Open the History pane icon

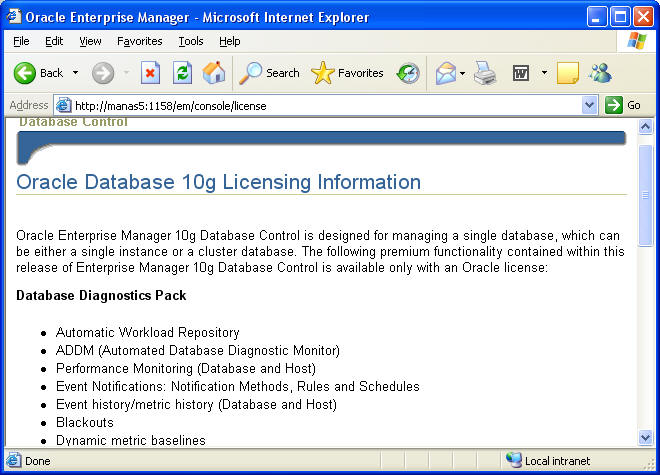point(408,73)
